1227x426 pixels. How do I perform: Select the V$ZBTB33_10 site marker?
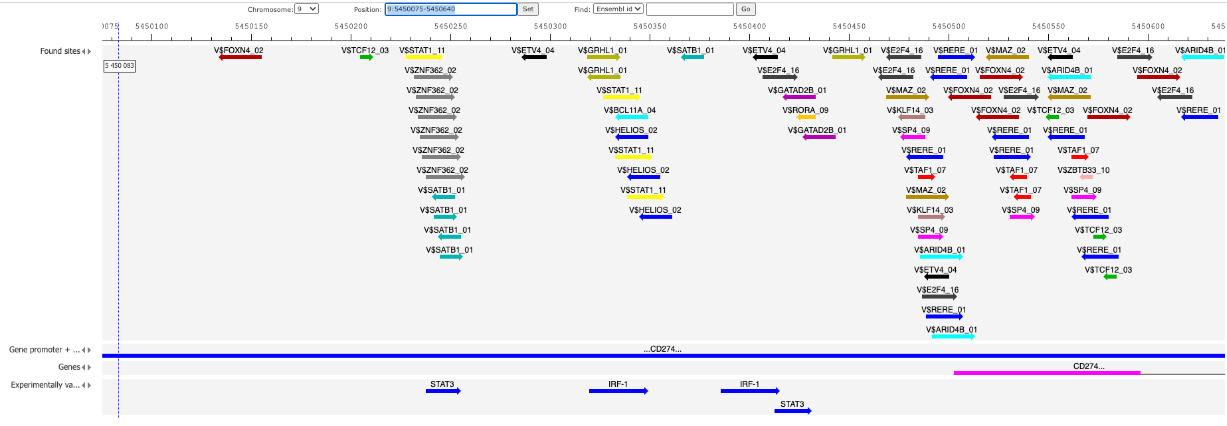[1086, 177]
